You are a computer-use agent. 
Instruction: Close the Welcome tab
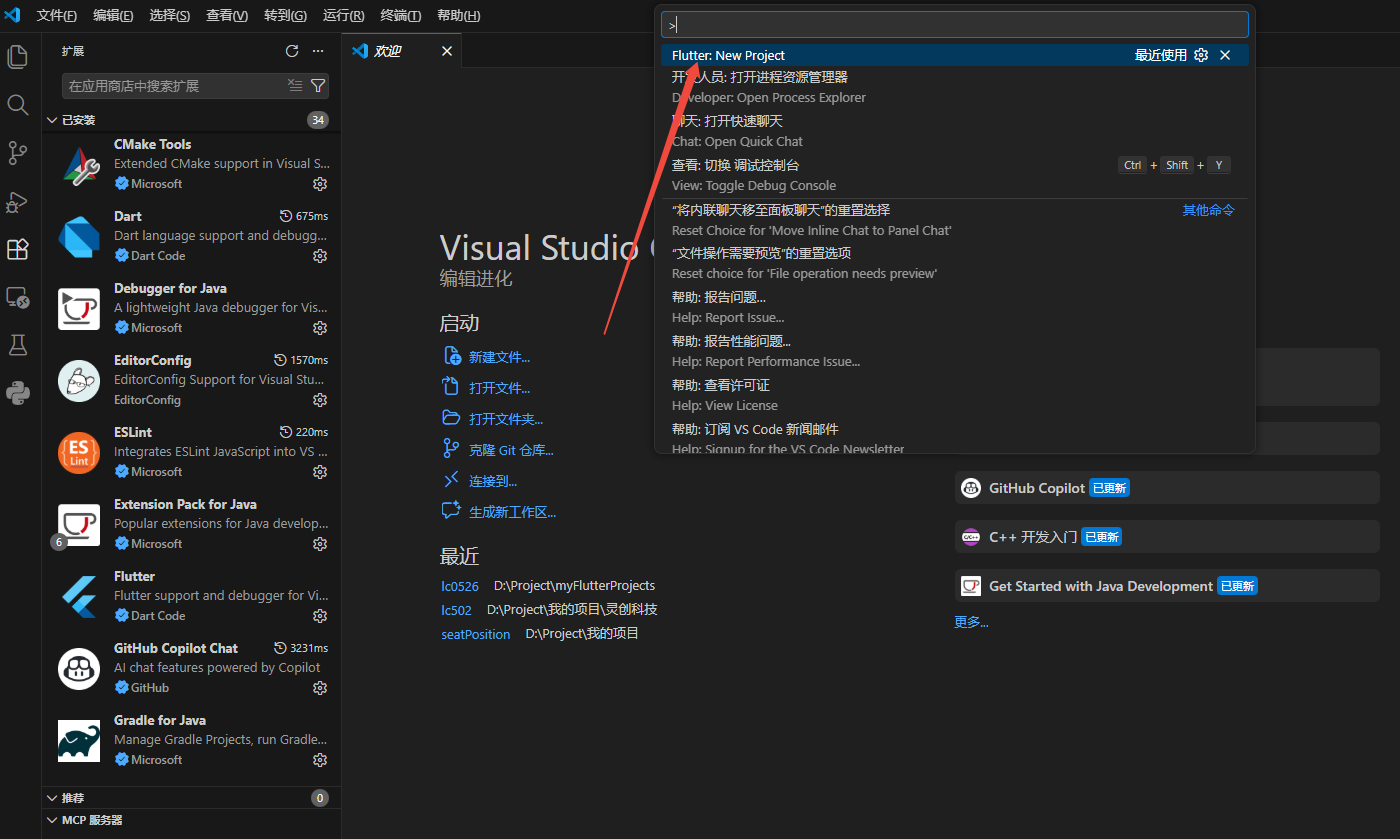click(x=447, y=51)
